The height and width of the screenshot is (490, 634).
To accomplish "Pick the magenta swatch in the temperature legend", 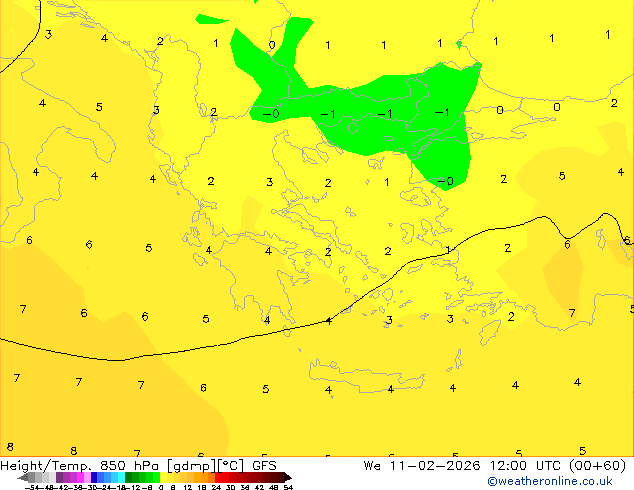I will [80, 477].
